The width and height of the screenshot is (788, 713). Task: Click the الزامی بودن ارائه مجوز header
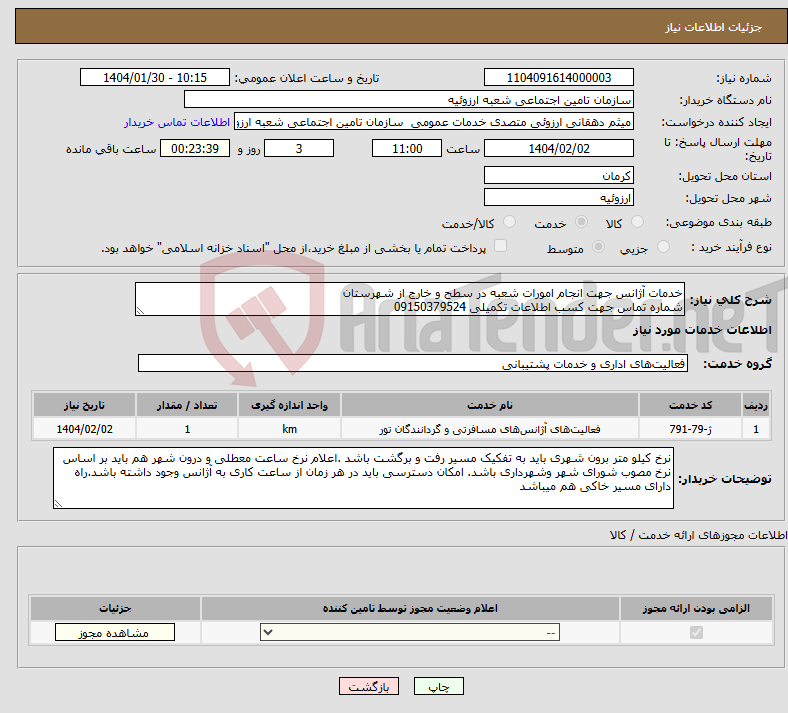(x=696, y=608)
